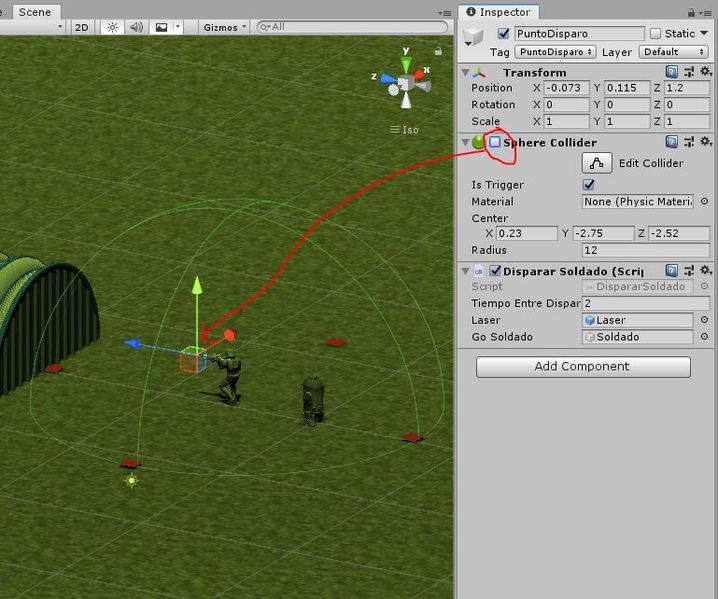718x599 pixels.
Task: Open Disparar Soldado preset icon
Action: tap(689, 271)
